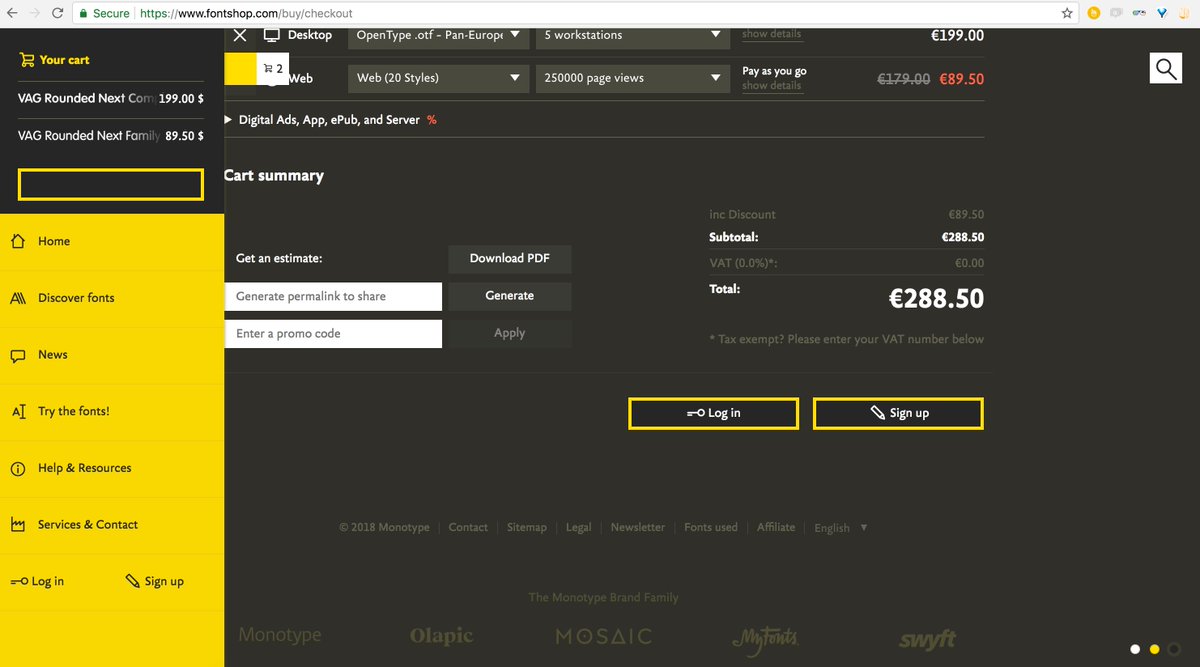Focus the Enter a promo code field
Image resolution: width=1200 pixels, height=667 pixels.
[x=333, y=334]
